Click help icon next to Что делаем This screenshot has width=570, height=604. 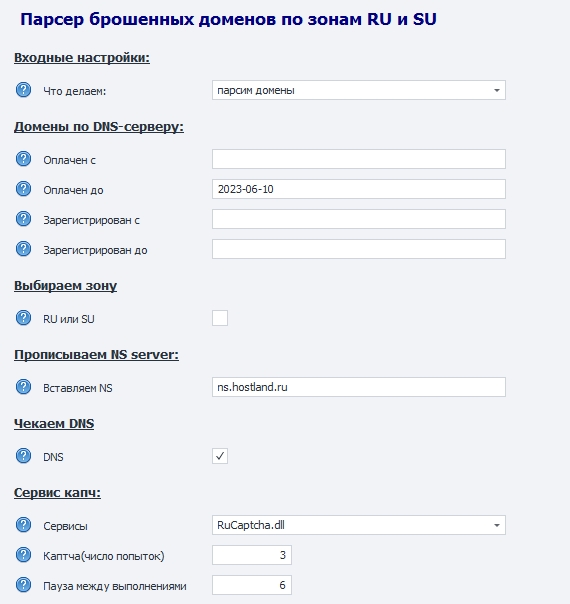23,90
